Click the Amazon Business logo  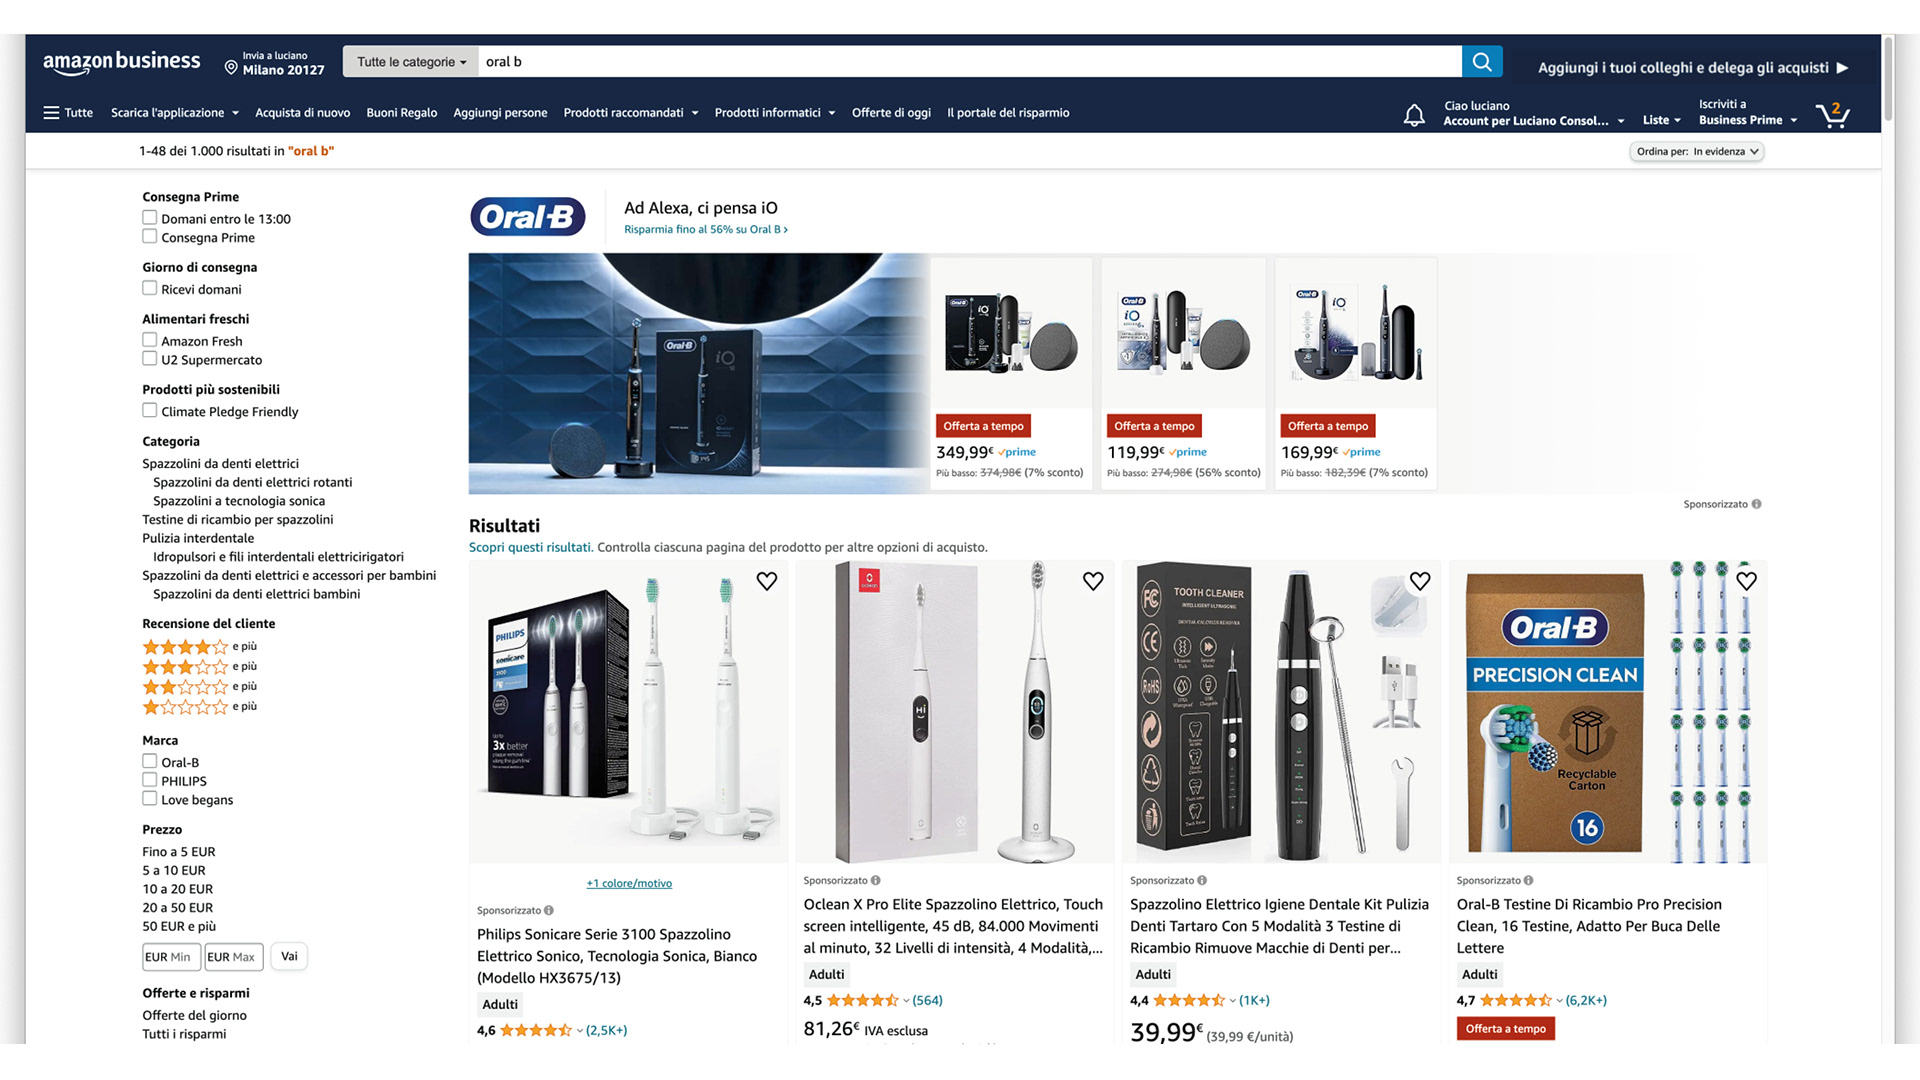coord(121,62)
